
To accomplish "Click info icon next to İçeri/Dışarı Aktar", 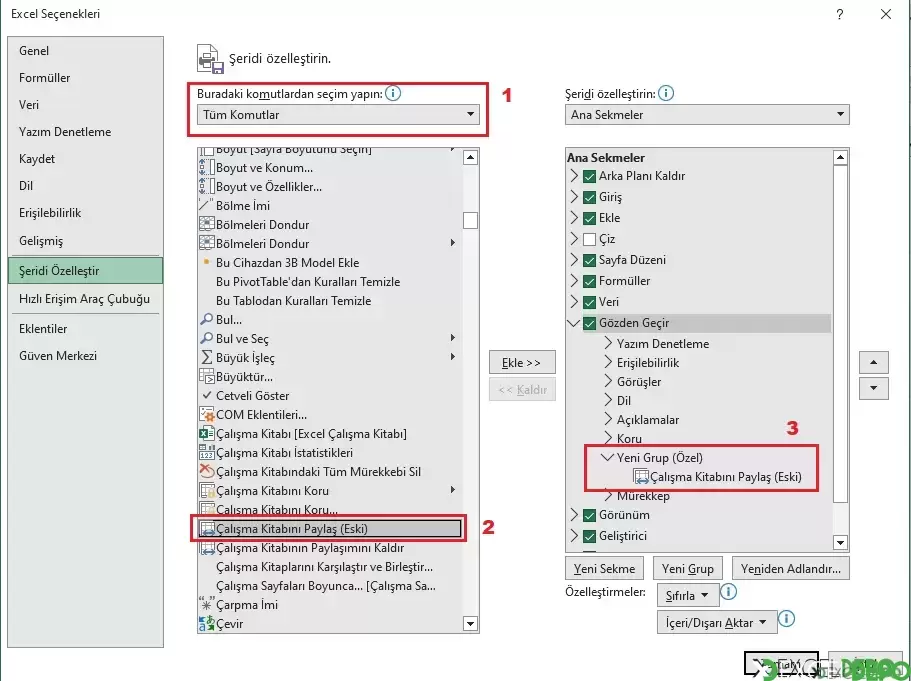I will (x=786, y=619).
